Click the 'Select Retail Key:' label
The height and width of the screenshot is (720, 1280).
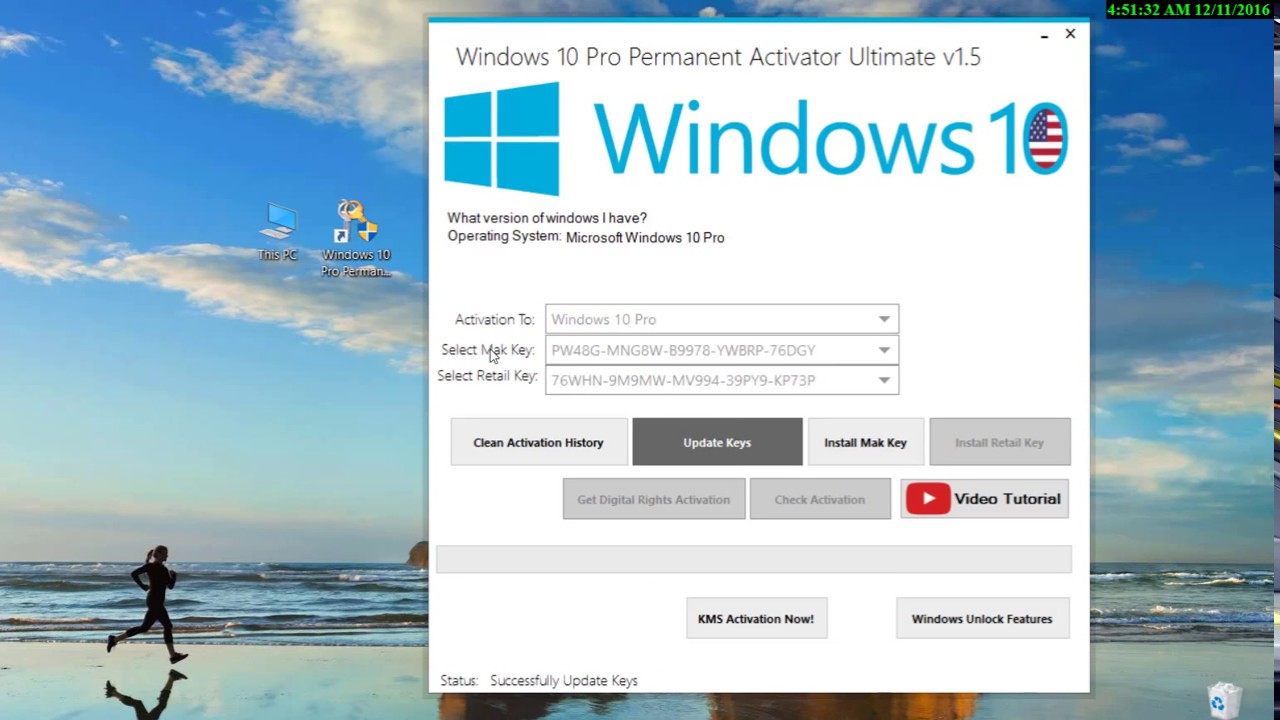click(487, 376)
